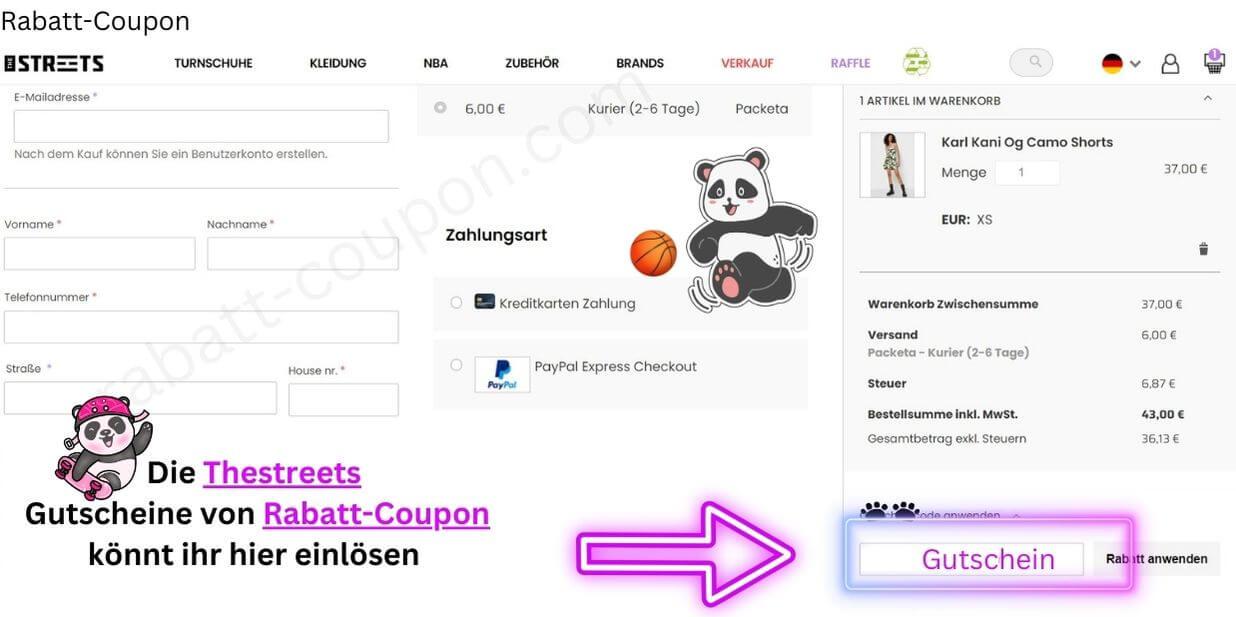Viewport: 1236px width, 617px height.
Task: Click the green recycle badge icon
Action: (x=916, y=62)
